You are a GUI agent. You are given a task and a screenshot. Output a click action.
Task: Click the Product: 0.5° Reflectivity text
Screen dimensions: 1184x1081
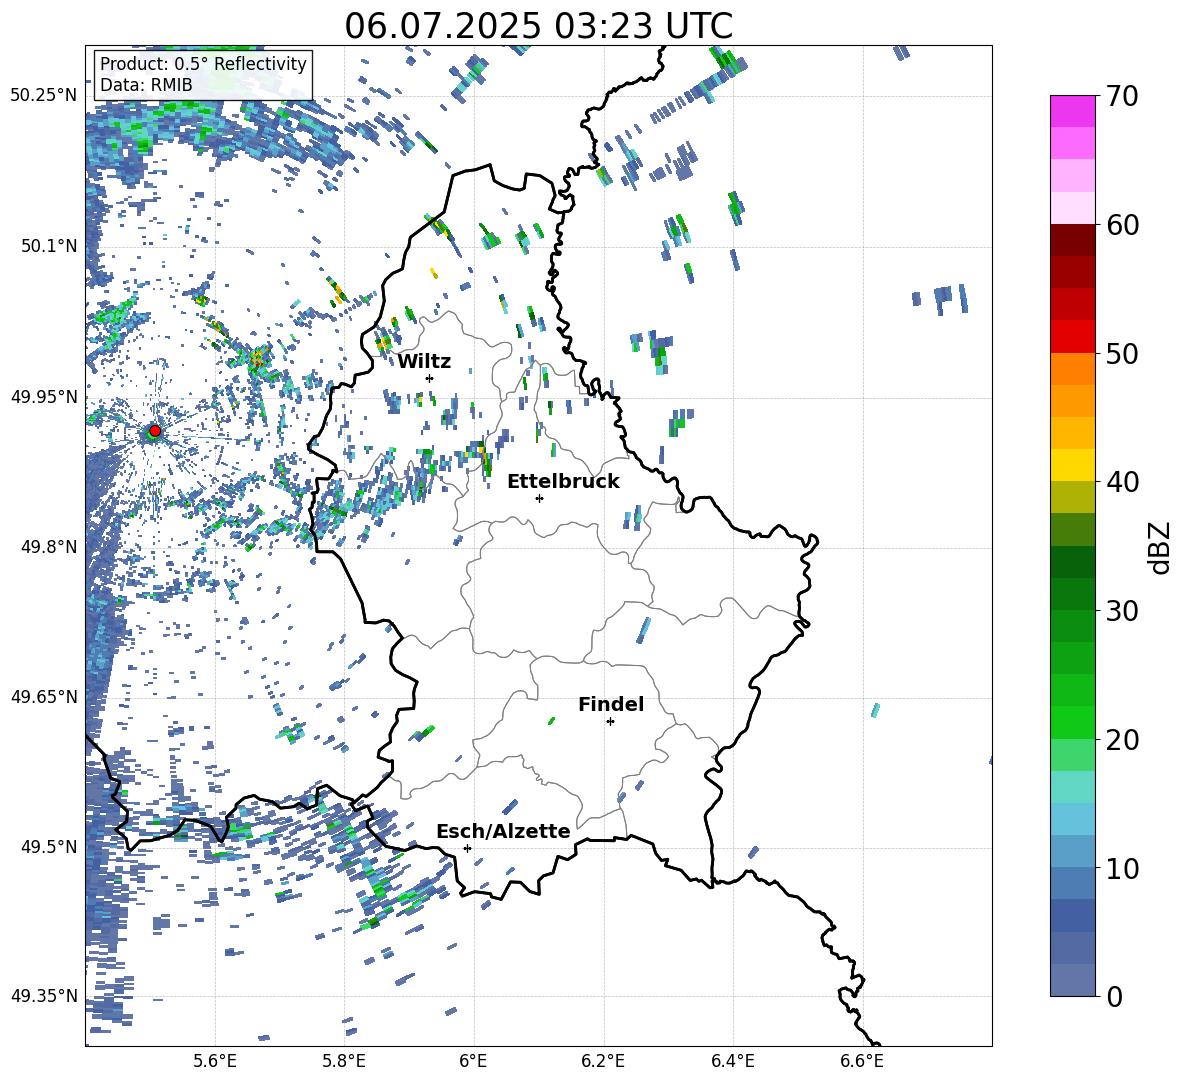pos(203,64)
